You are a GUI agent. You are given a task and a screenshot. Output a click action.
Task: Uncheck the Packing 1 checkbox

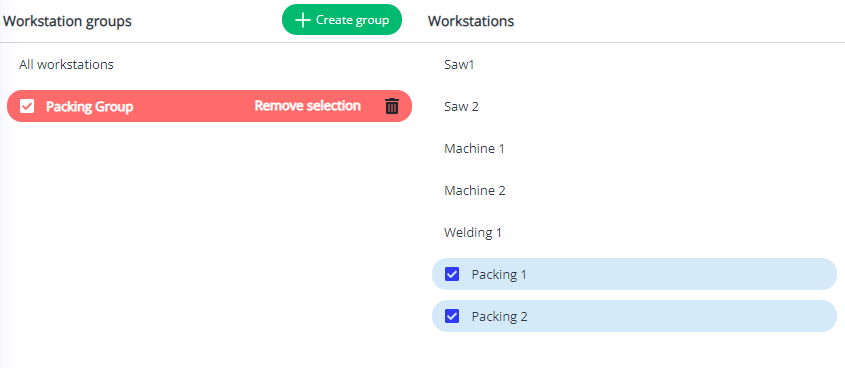tap(452, 274)
